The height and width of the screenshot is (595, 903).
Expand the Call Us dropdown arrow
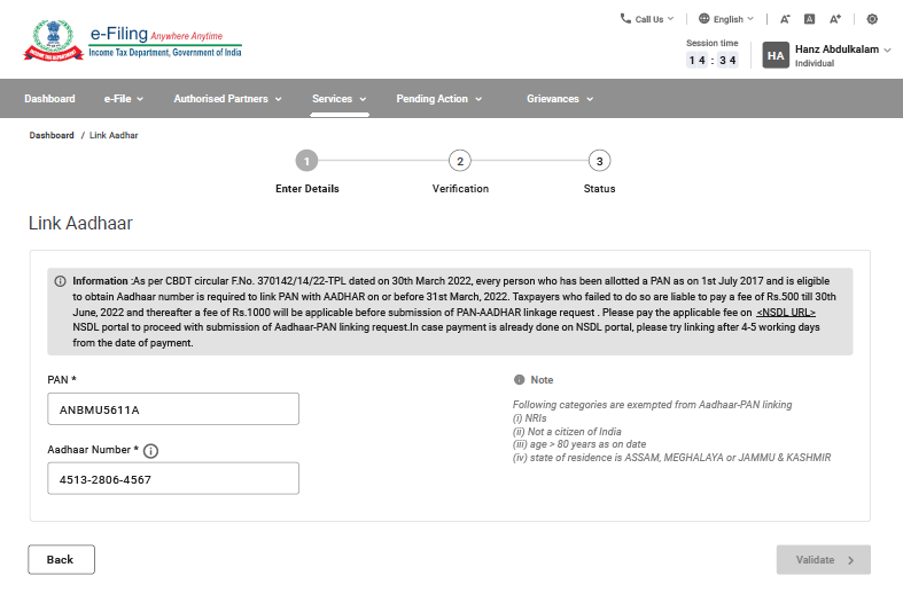coord(670,18)
